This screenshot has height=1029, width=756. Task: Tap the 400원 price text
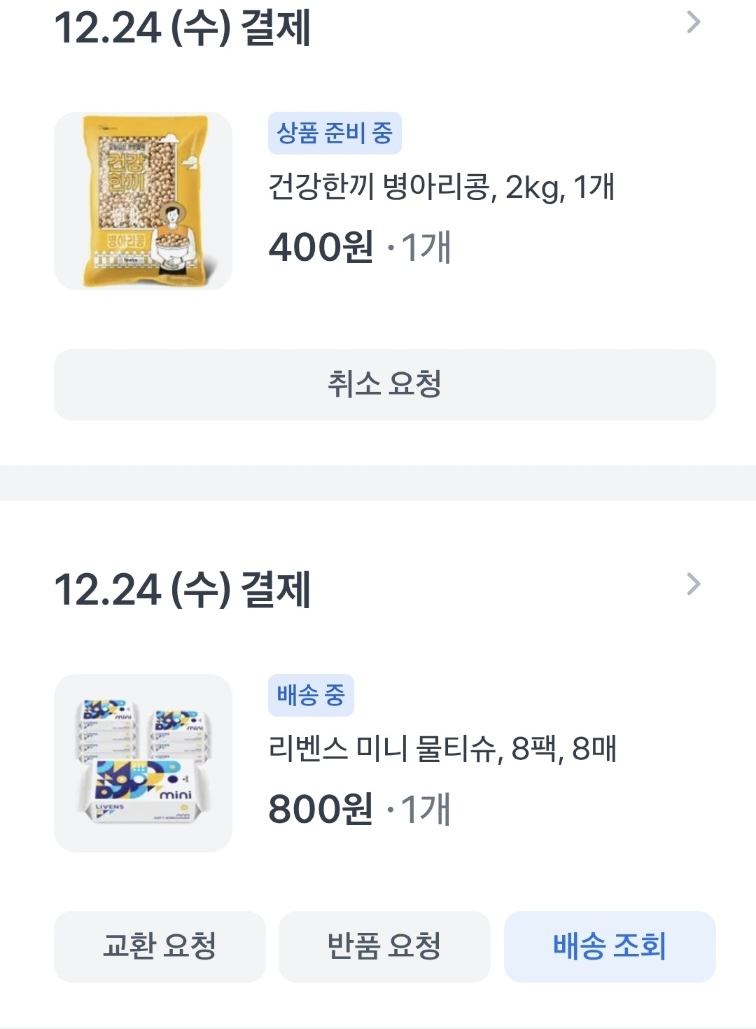(320, 247)
